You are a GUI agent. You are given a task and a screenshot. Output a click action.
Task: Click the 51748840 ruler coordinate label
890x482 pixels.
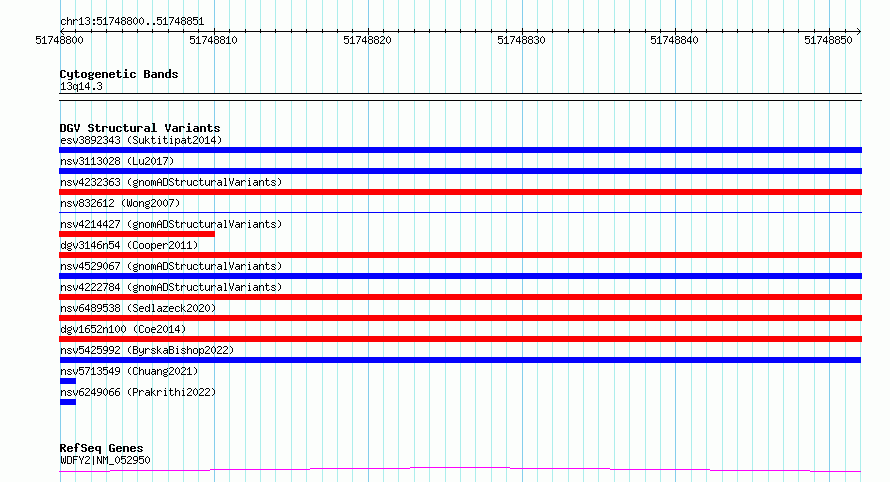(674, 40)
